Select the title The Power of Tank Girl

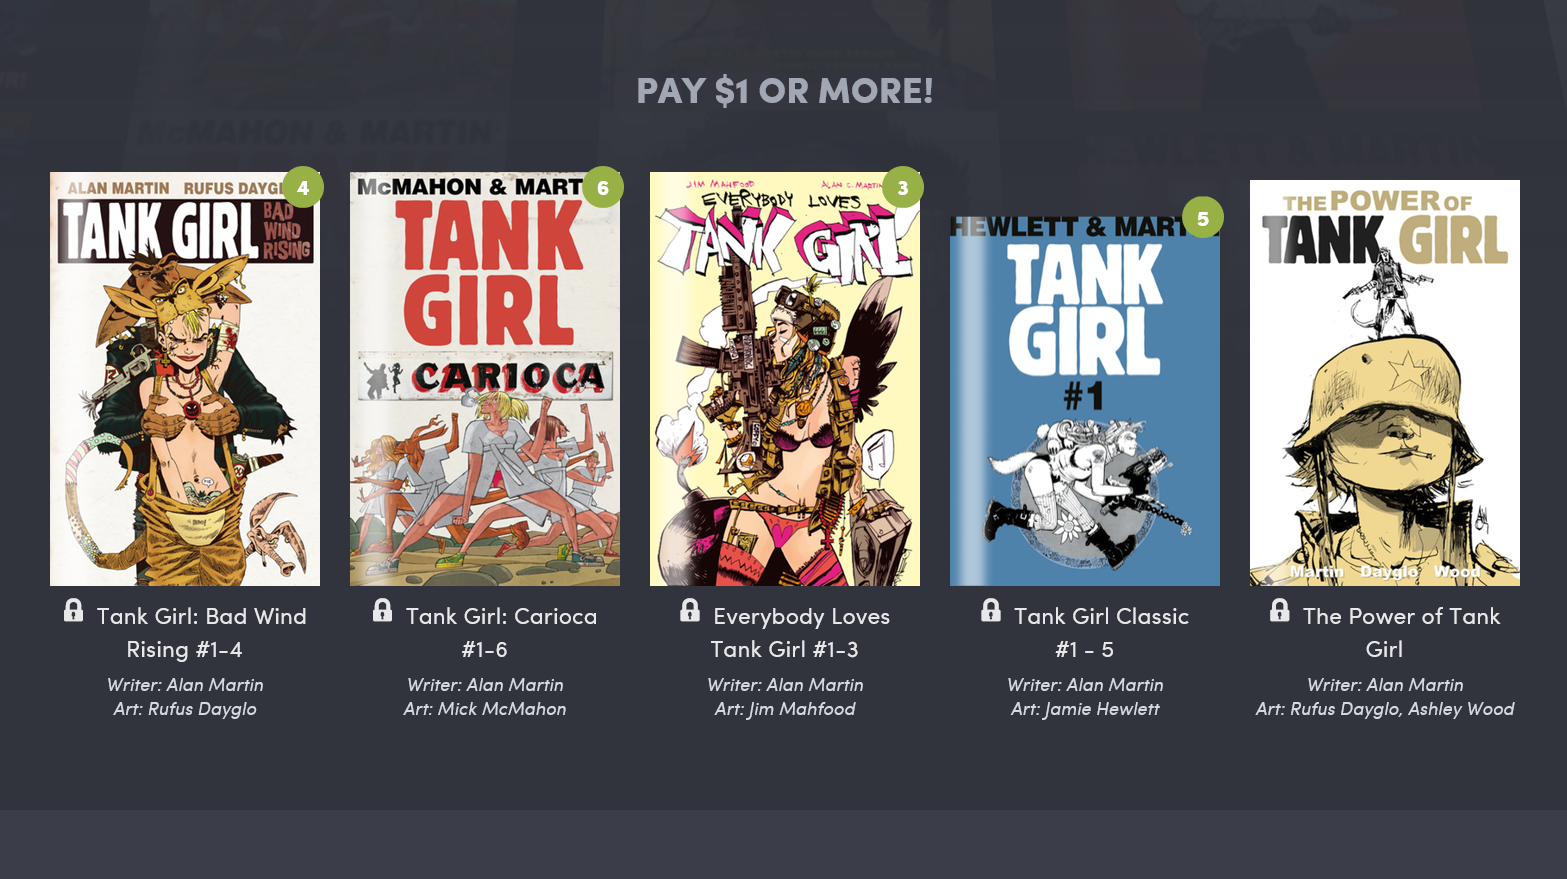point(1400,633)
